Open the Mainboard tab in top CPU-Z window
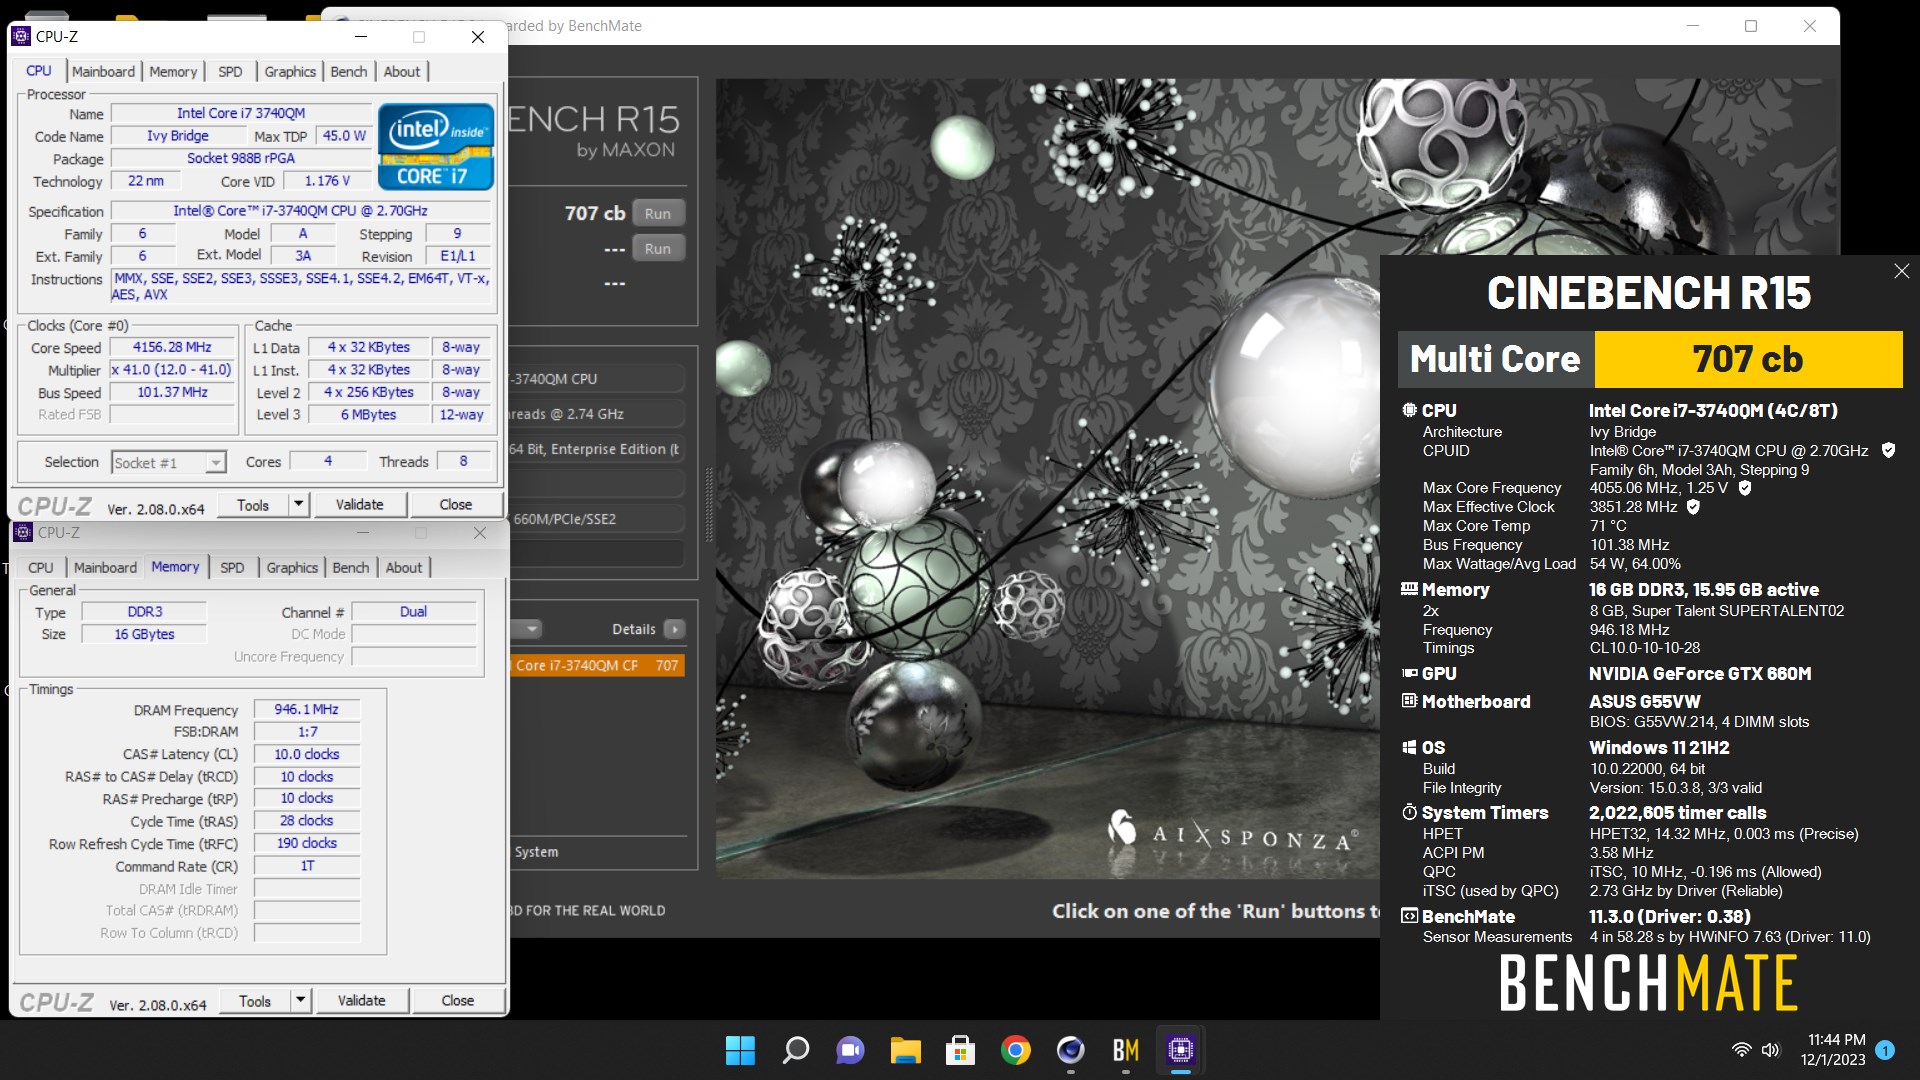Screen dimensions: 1920x1080 103,72
